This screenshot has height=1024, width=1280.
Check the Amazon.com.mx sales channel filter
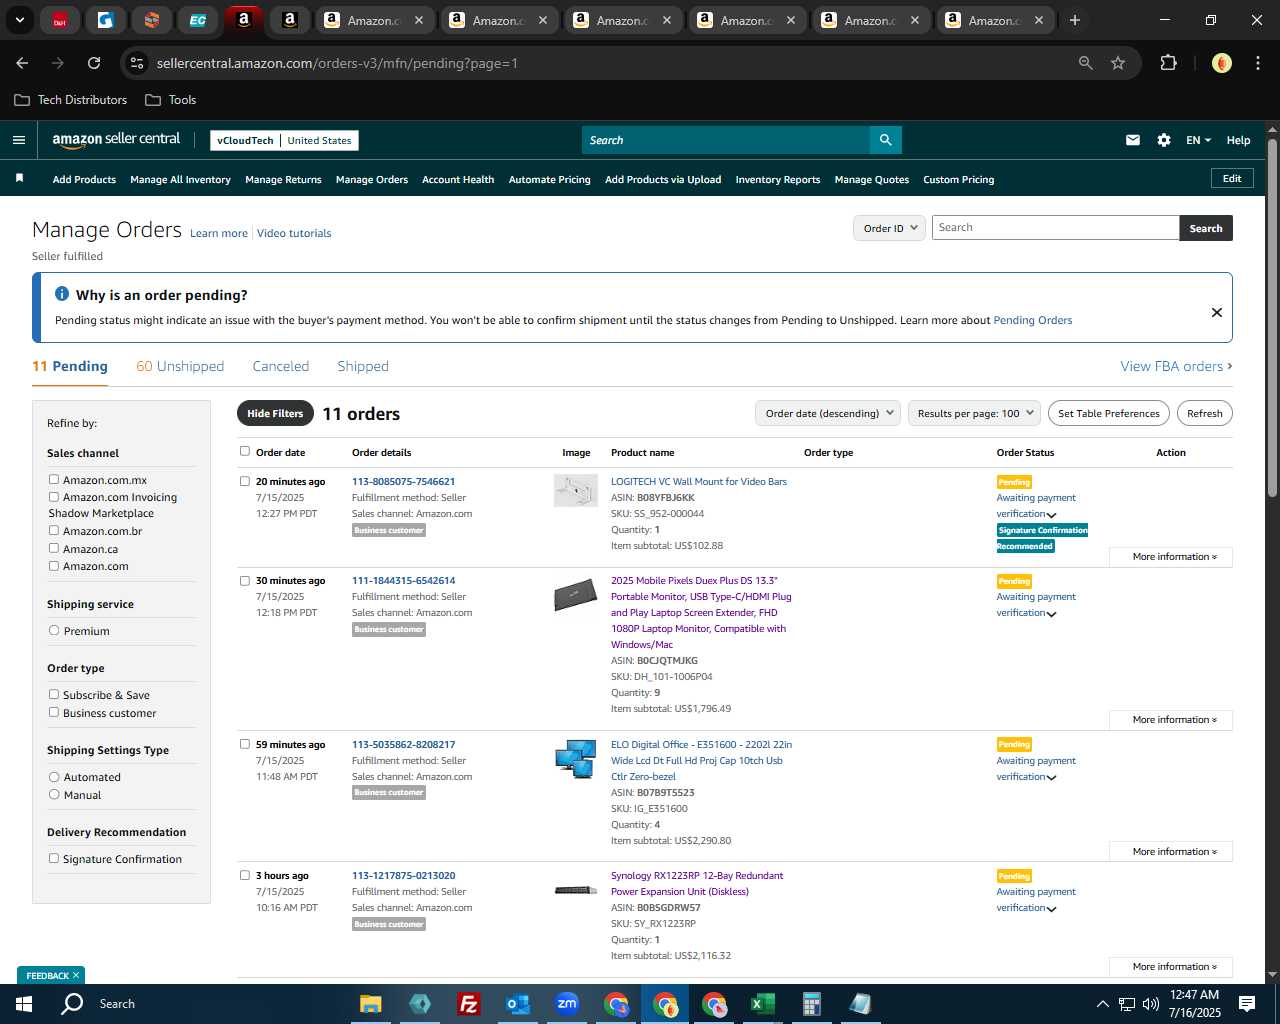point(54,479)
